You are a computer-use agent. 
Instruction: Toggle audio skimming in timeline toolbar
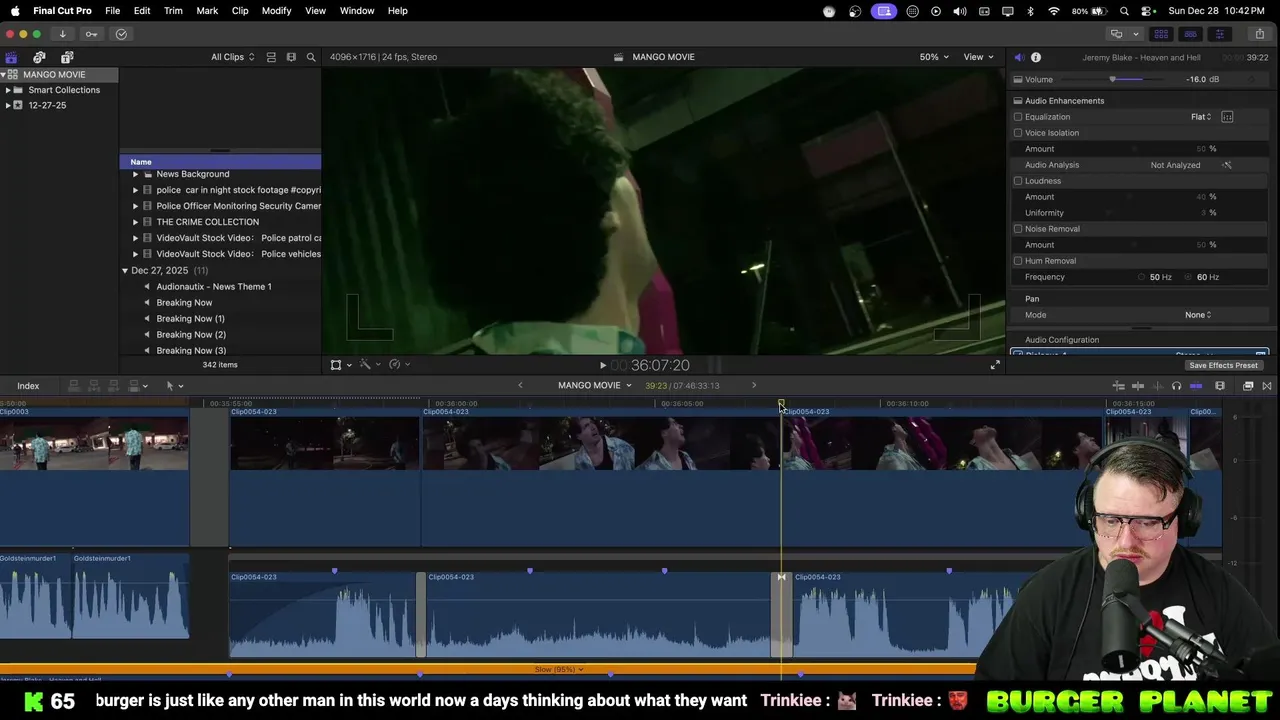(1157, 386)
